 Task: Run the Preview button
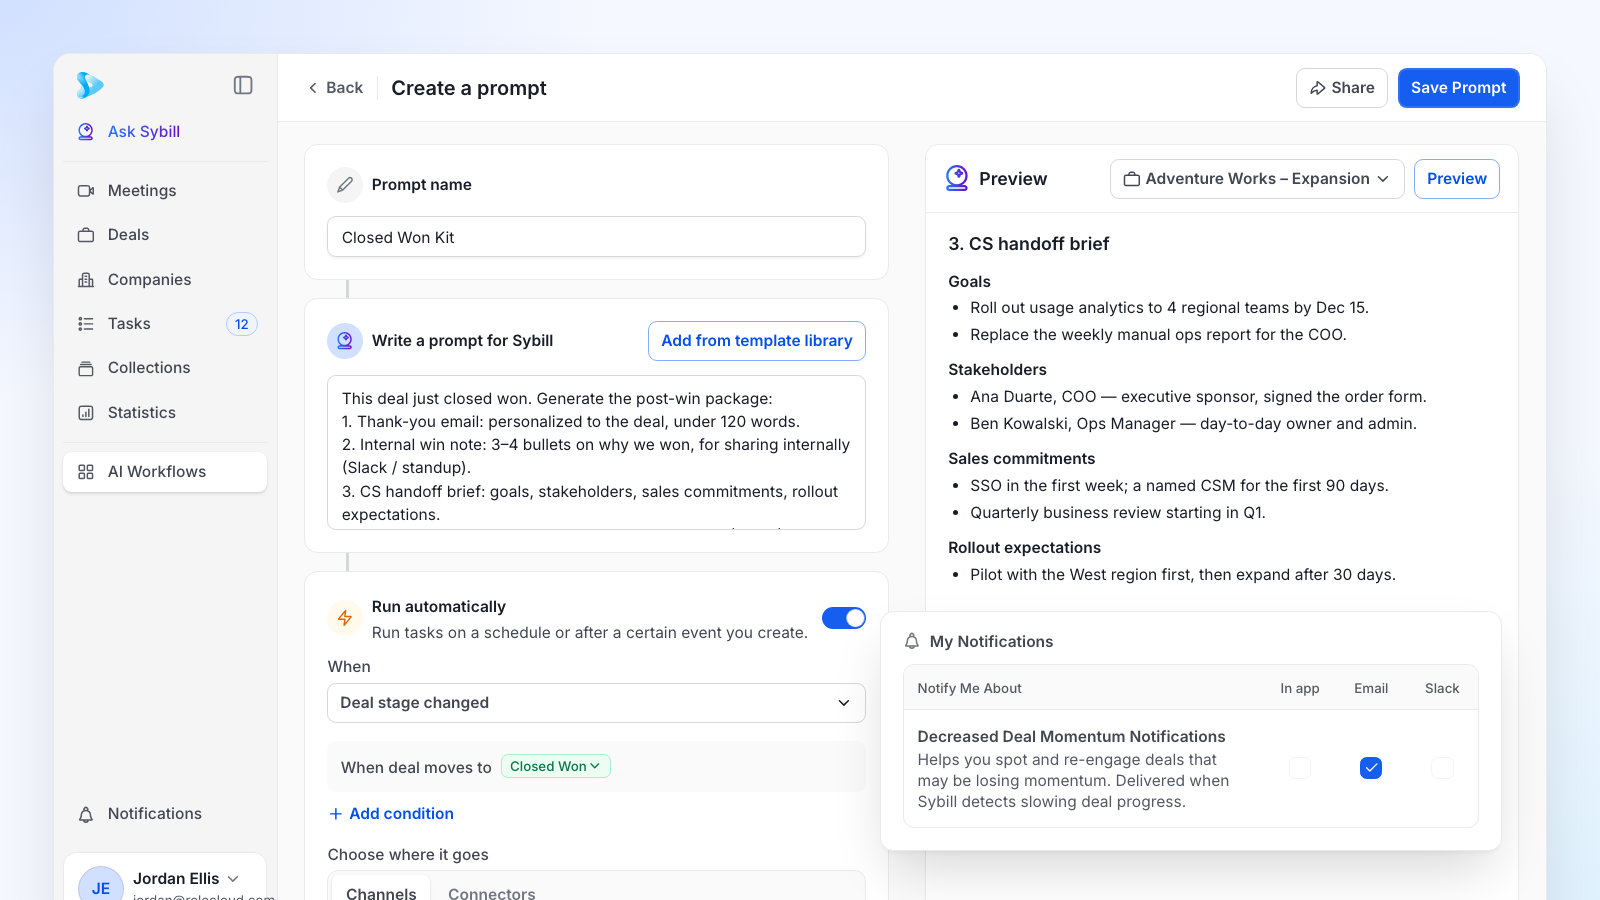[1457, 179]
